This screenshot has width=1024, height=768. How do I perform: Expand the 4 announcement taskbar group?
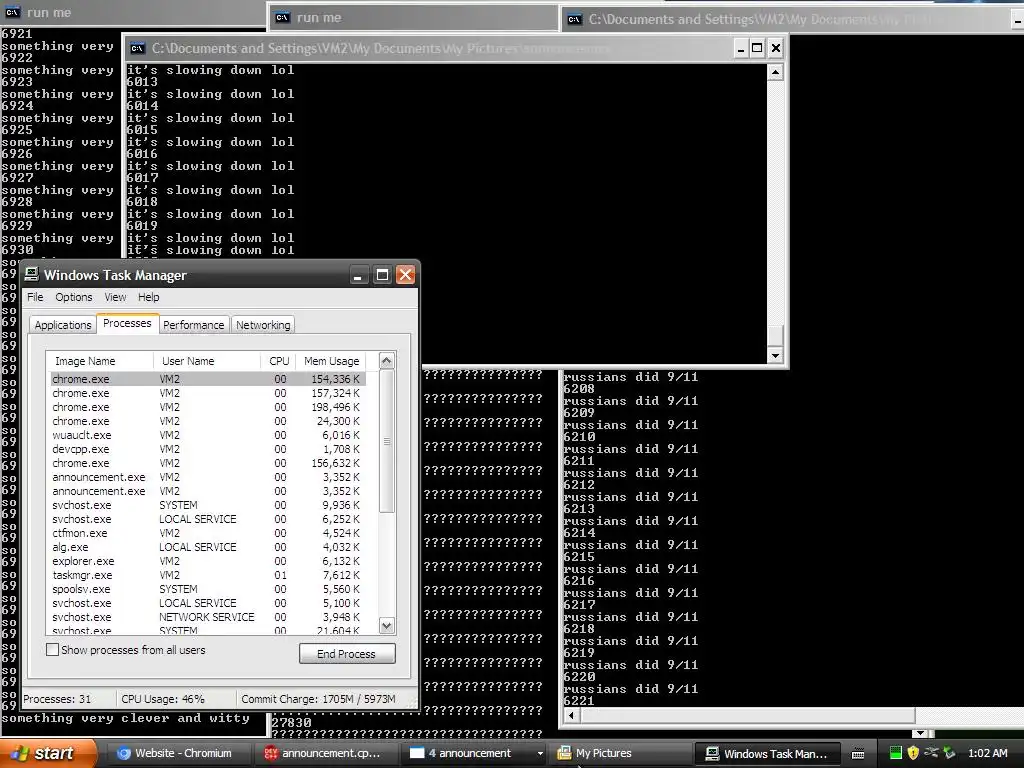pos(540,754)
